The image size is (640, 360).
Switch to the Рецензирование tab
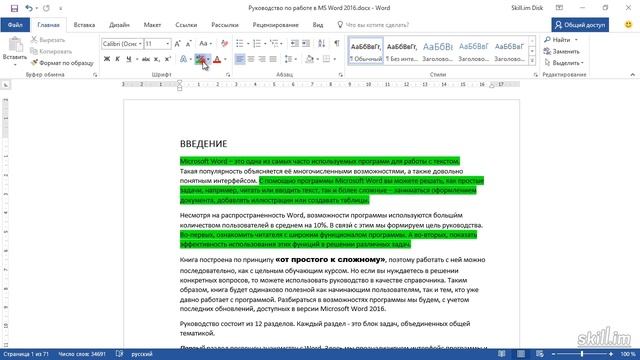276,25
